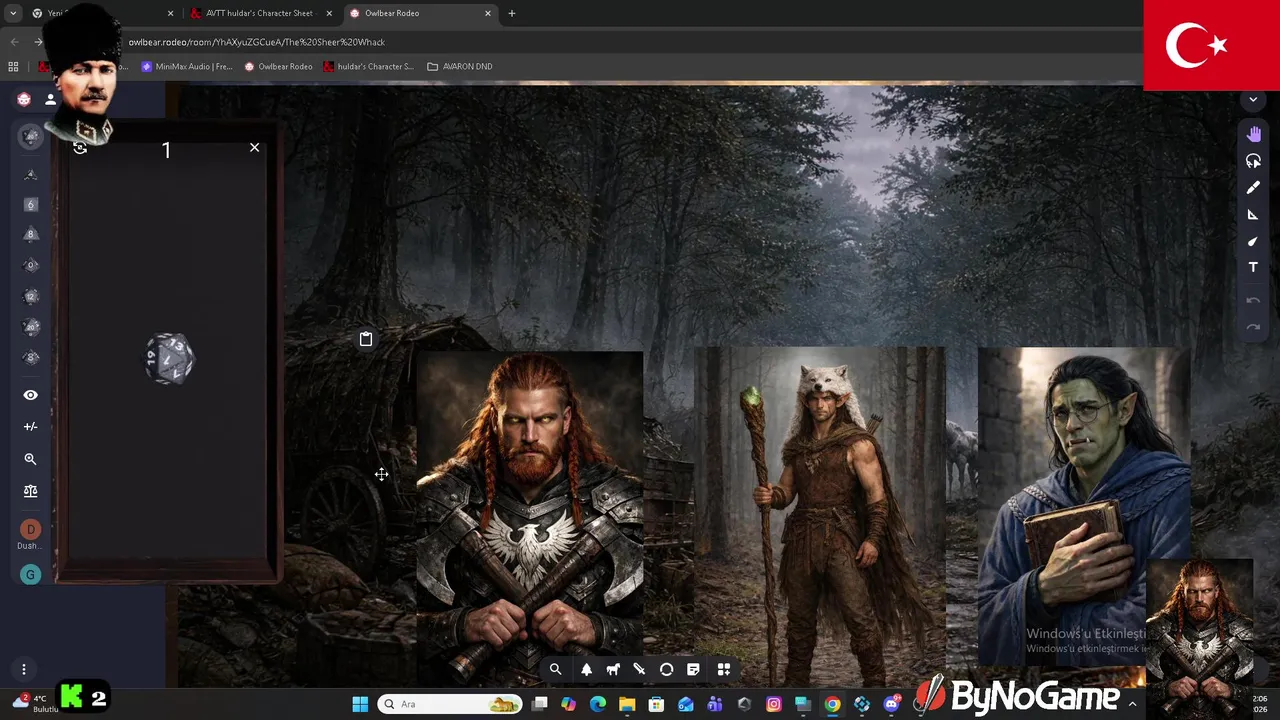Close the Owlbear Rodeo tab
The image size is (1280, 720).
tap(488, 13)
